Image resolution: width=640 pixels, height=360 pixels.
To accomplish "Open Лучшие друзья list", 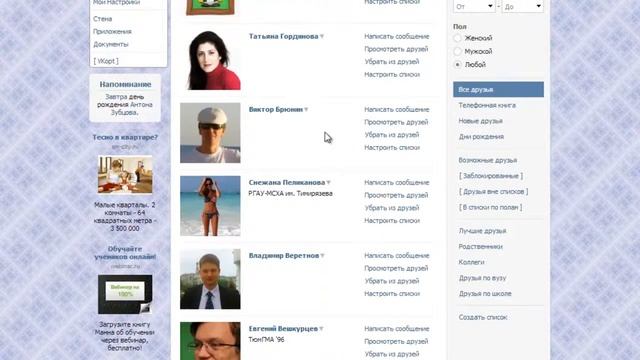I will [482, 231].
